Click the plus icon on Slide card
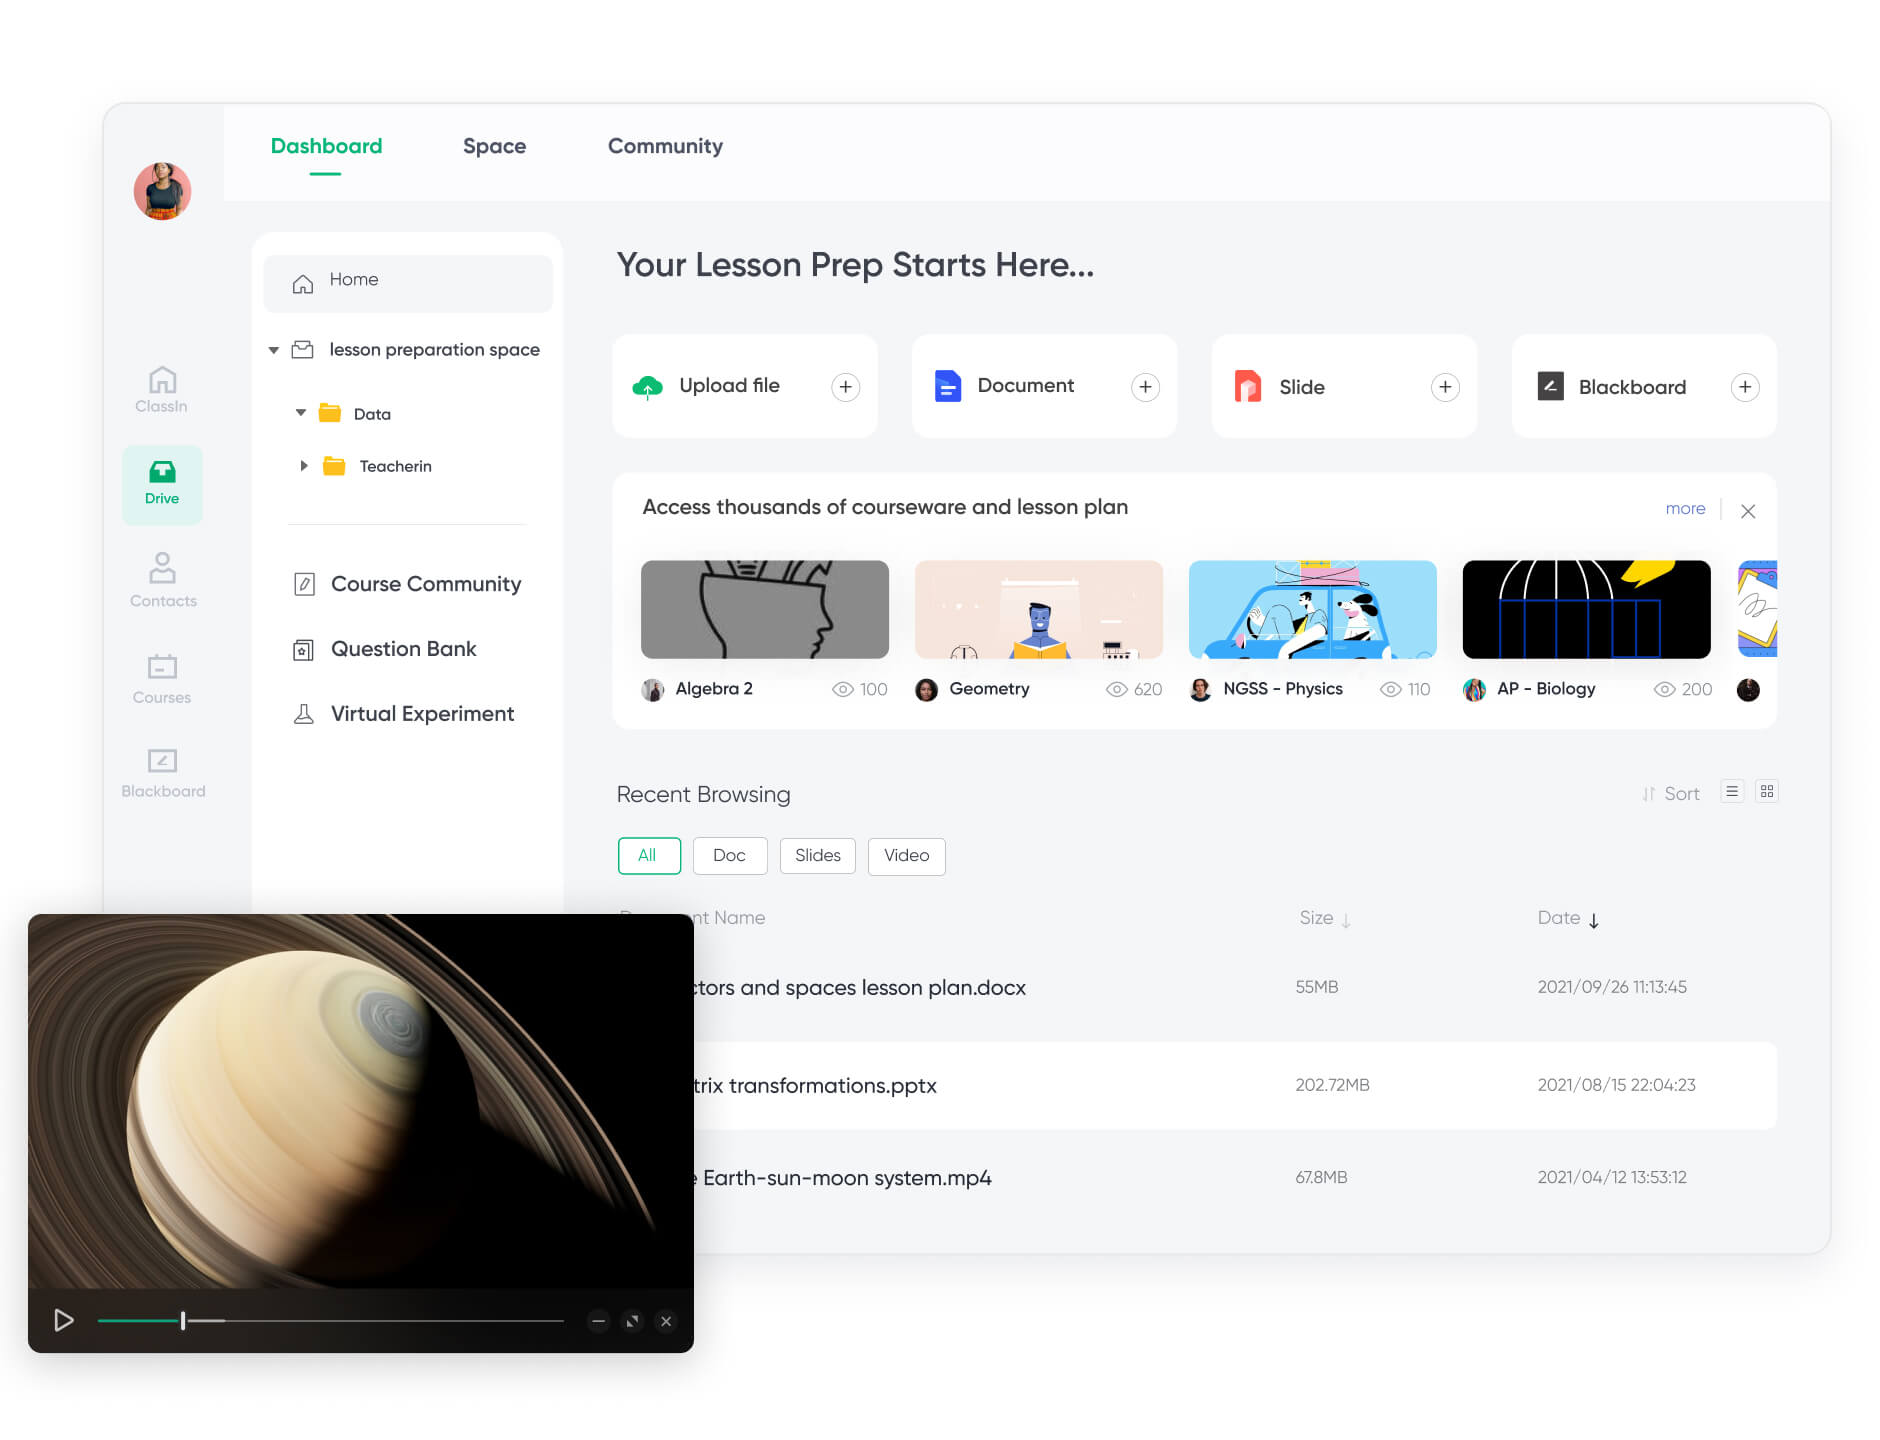 1444,387
